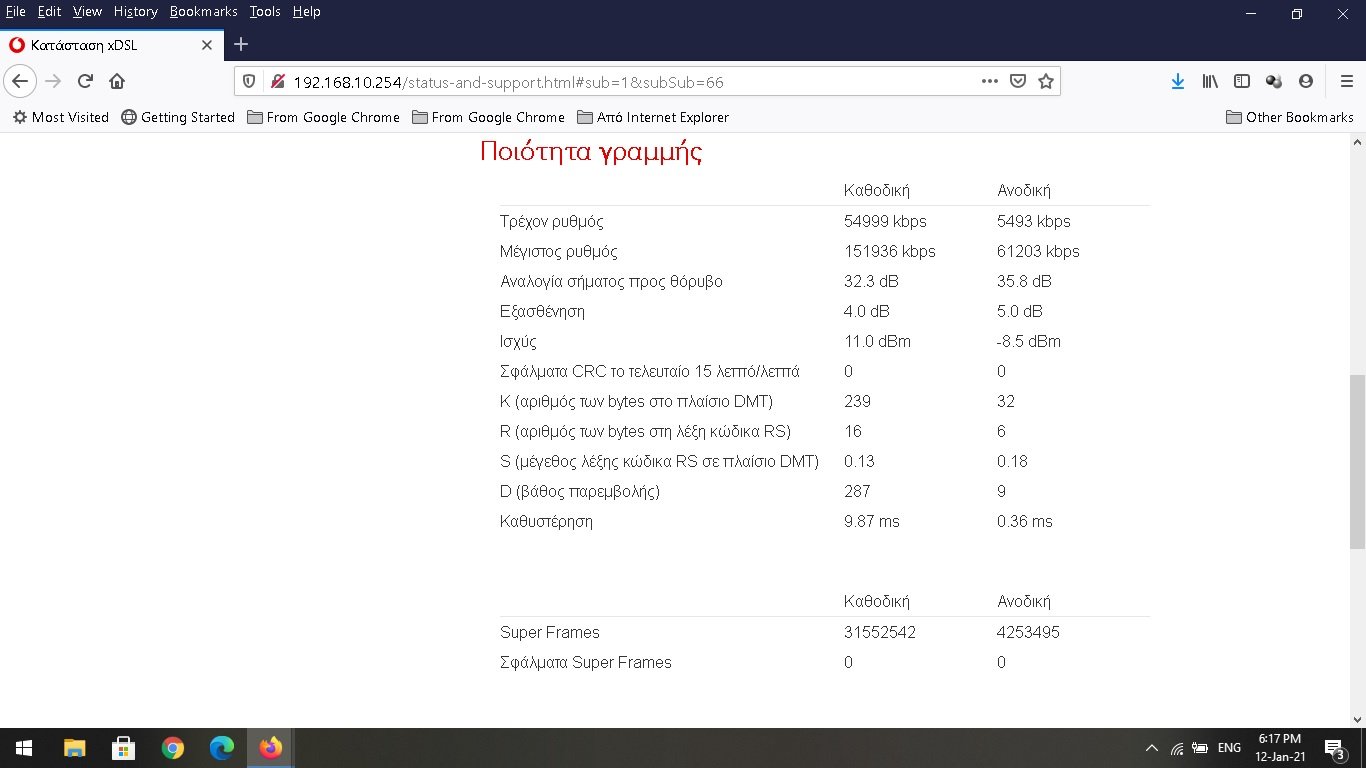Open the Getting Started bookmark
Viewport: 1366px width, 768px height.
point(178,117)
